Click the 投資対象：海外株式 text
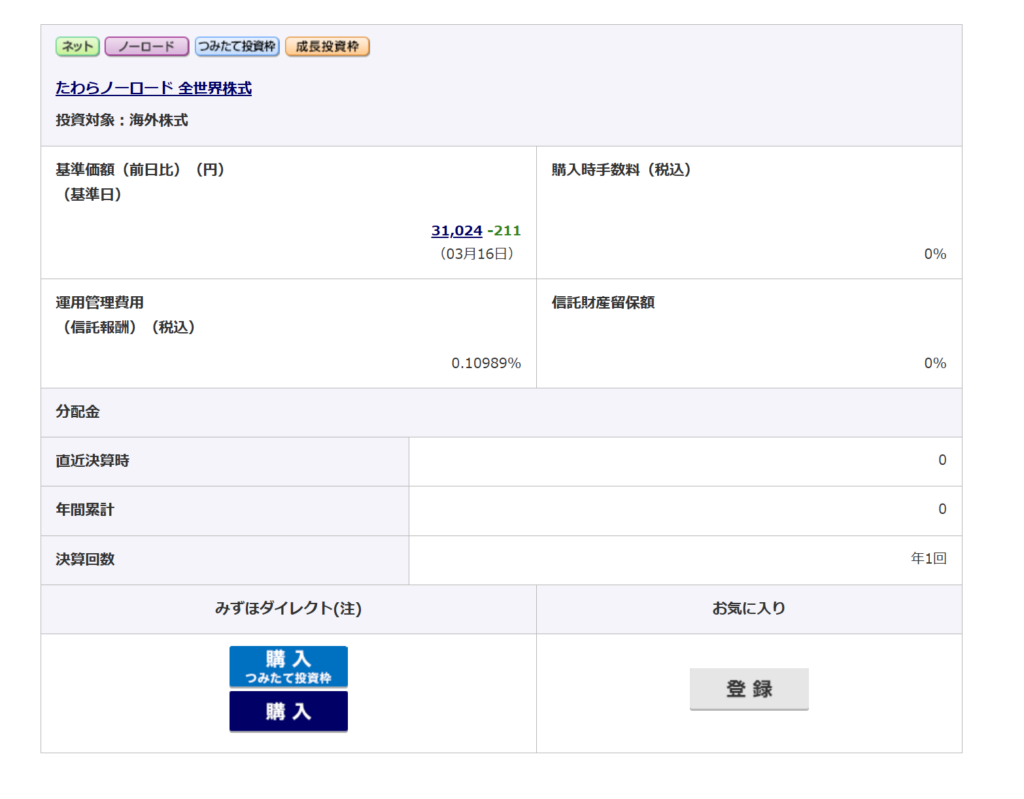This screenshot has width=1024, height=799. pos(122,121)
